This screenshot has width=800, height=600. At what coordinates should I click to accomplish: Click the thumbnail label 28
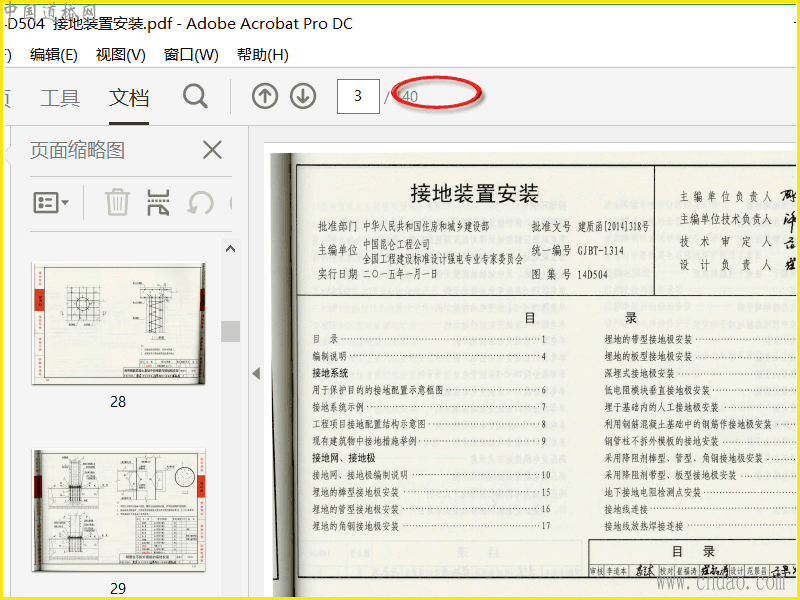click(118, 402)
